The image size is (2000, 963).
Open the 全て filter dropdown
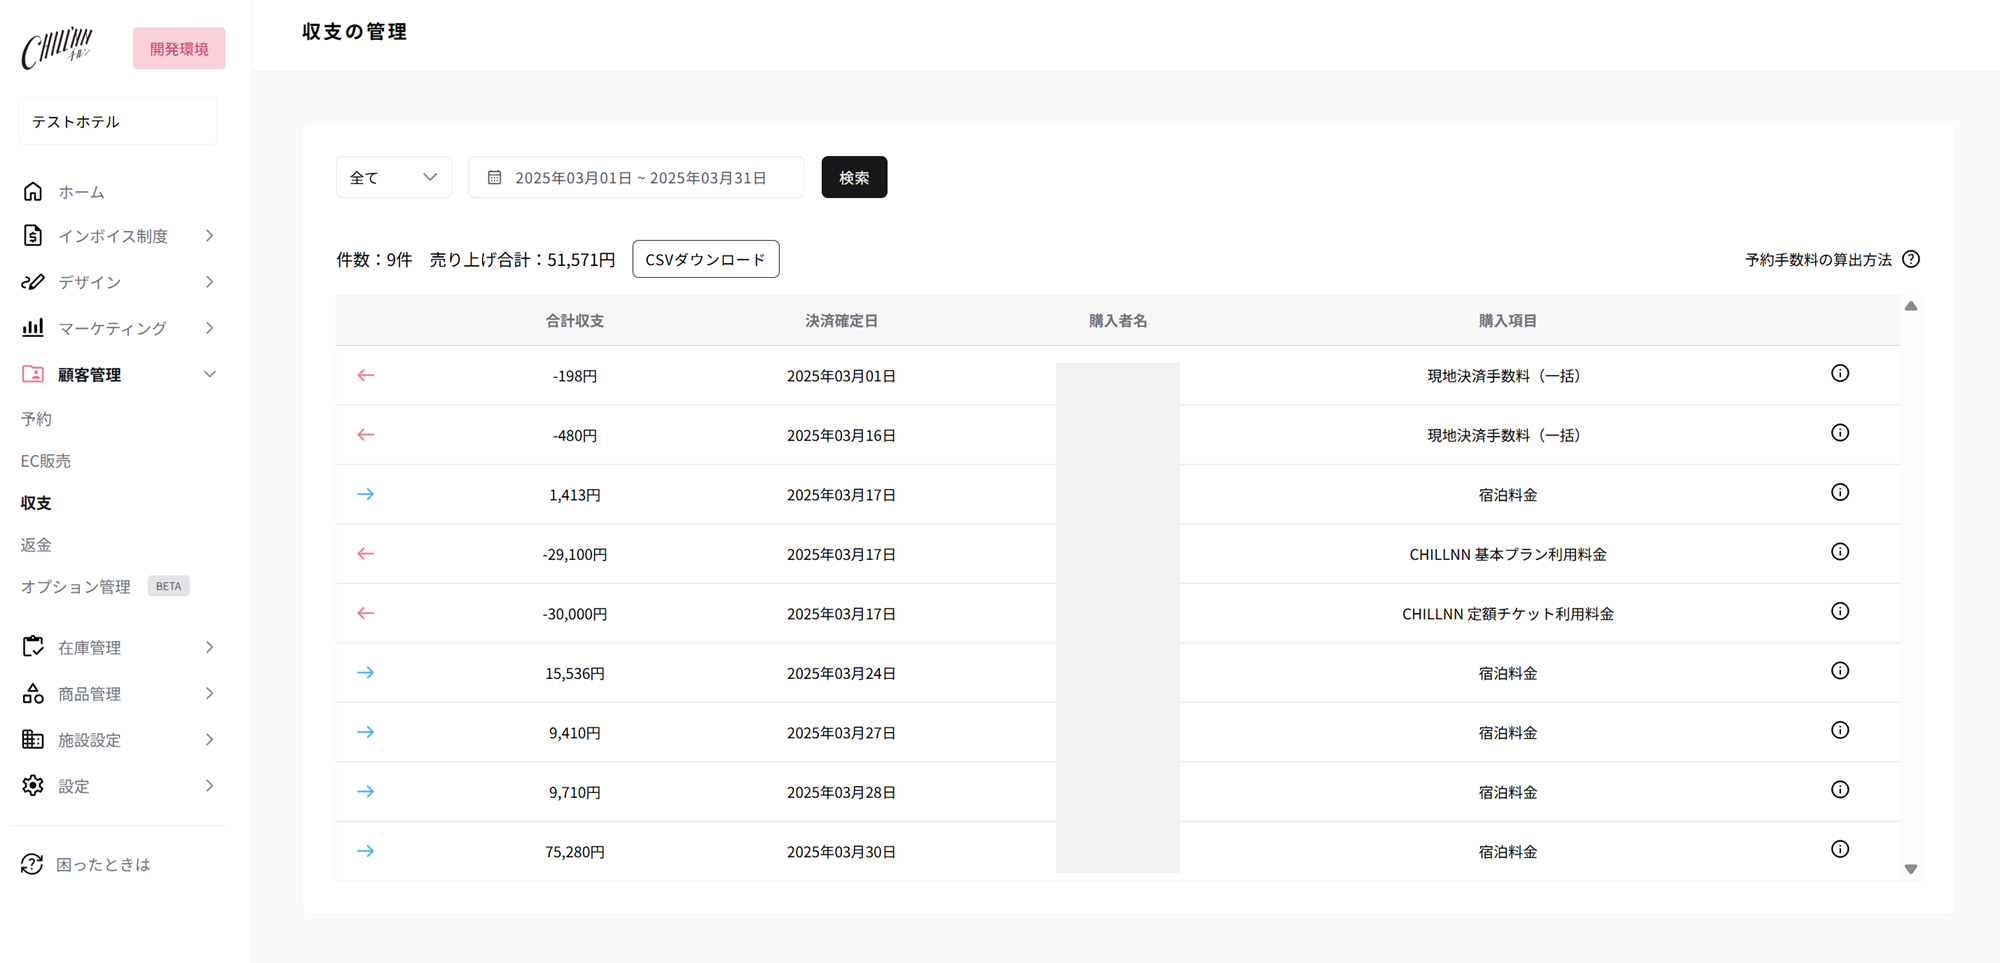[393, 178]
